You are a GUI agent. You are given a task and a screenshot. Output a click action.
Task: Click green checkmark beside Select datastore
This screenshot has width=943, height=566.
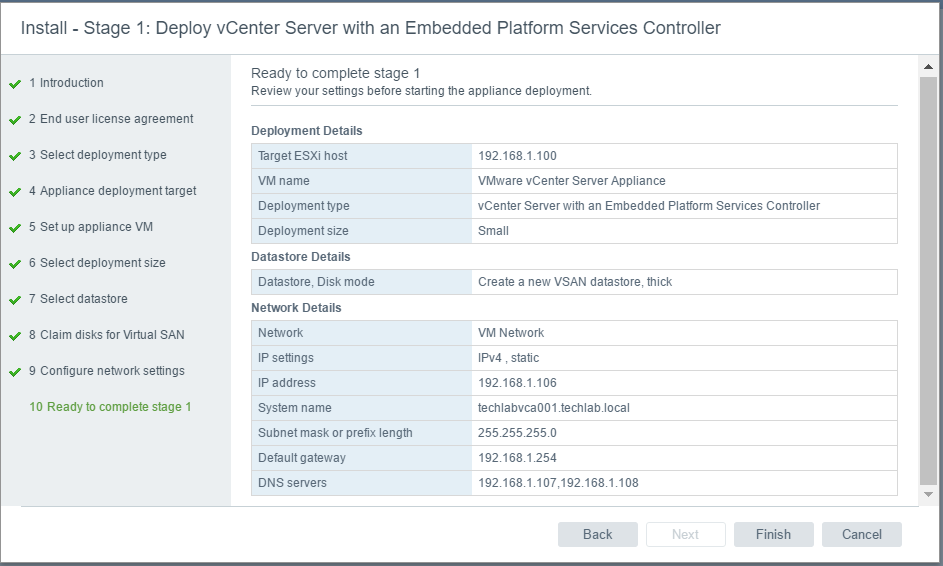(15, 300)
